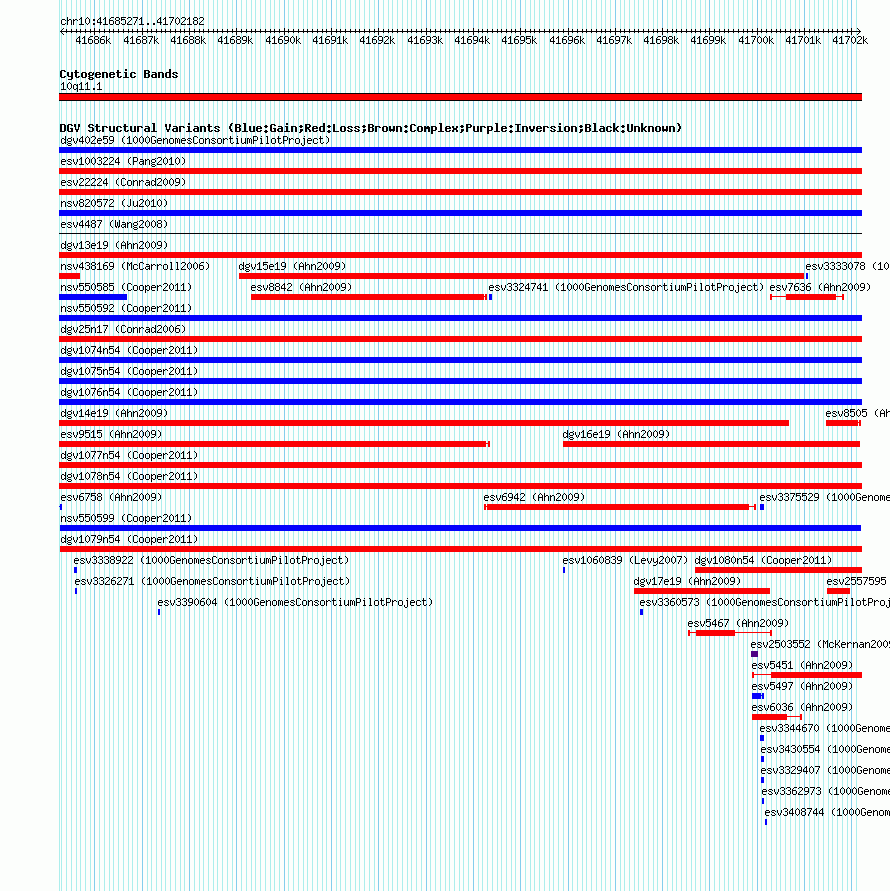Select dgv16e19 (Ahn2009) label
The width and height of the screenshot is (890, 891).
coord(616,435)
